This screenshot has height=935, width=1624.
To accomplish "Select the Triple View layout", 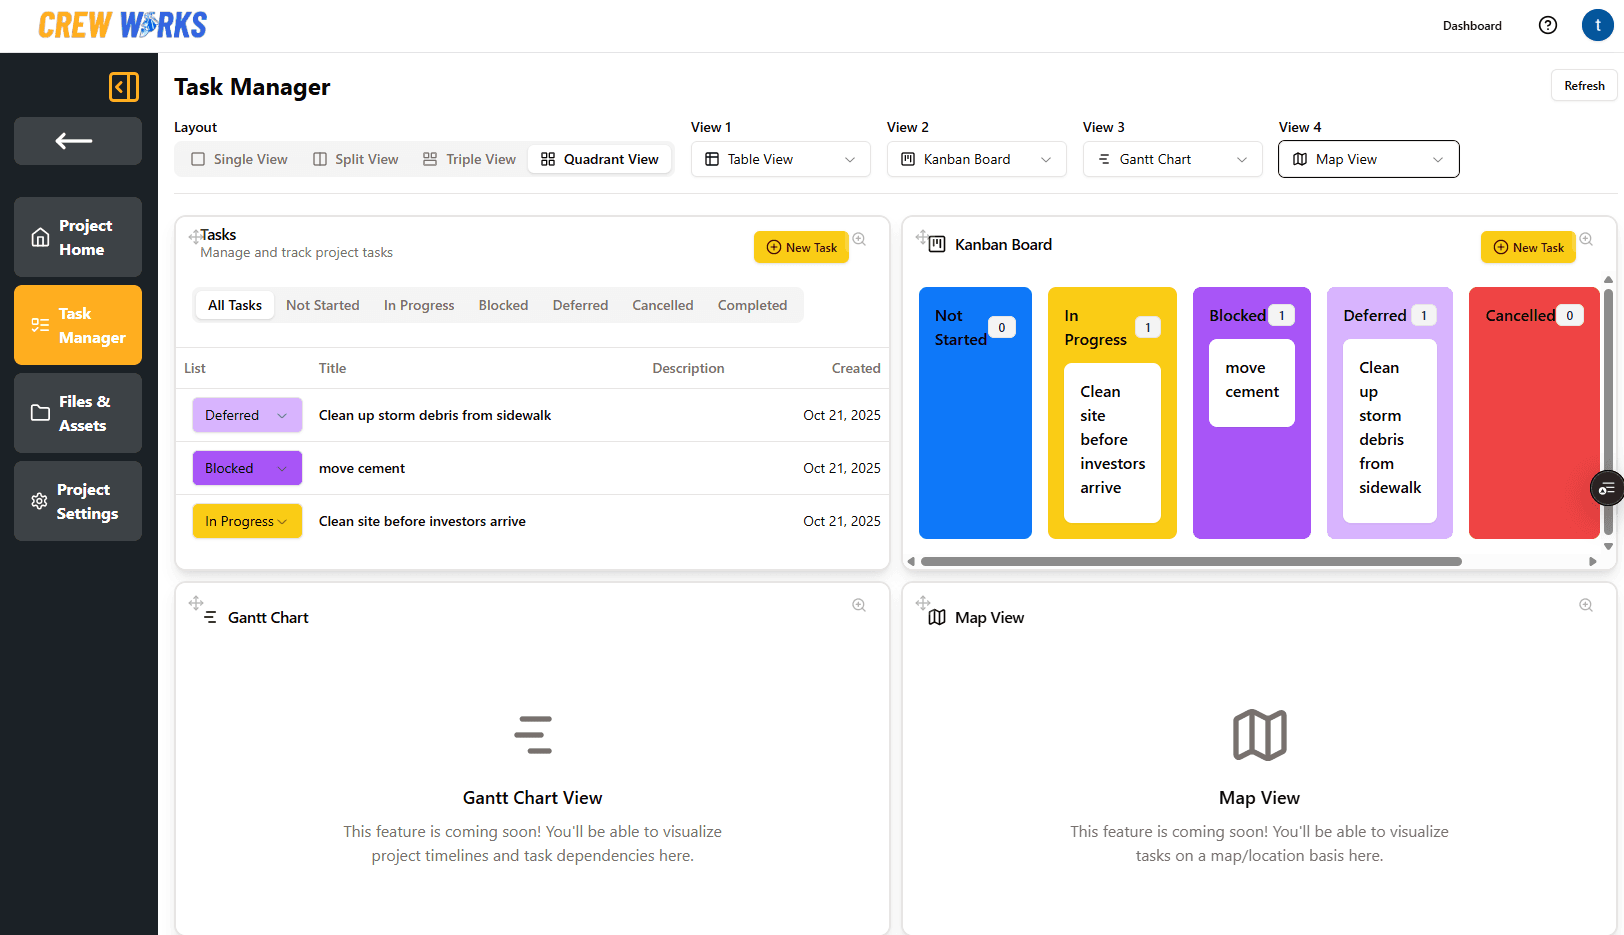I will point(469,159).
